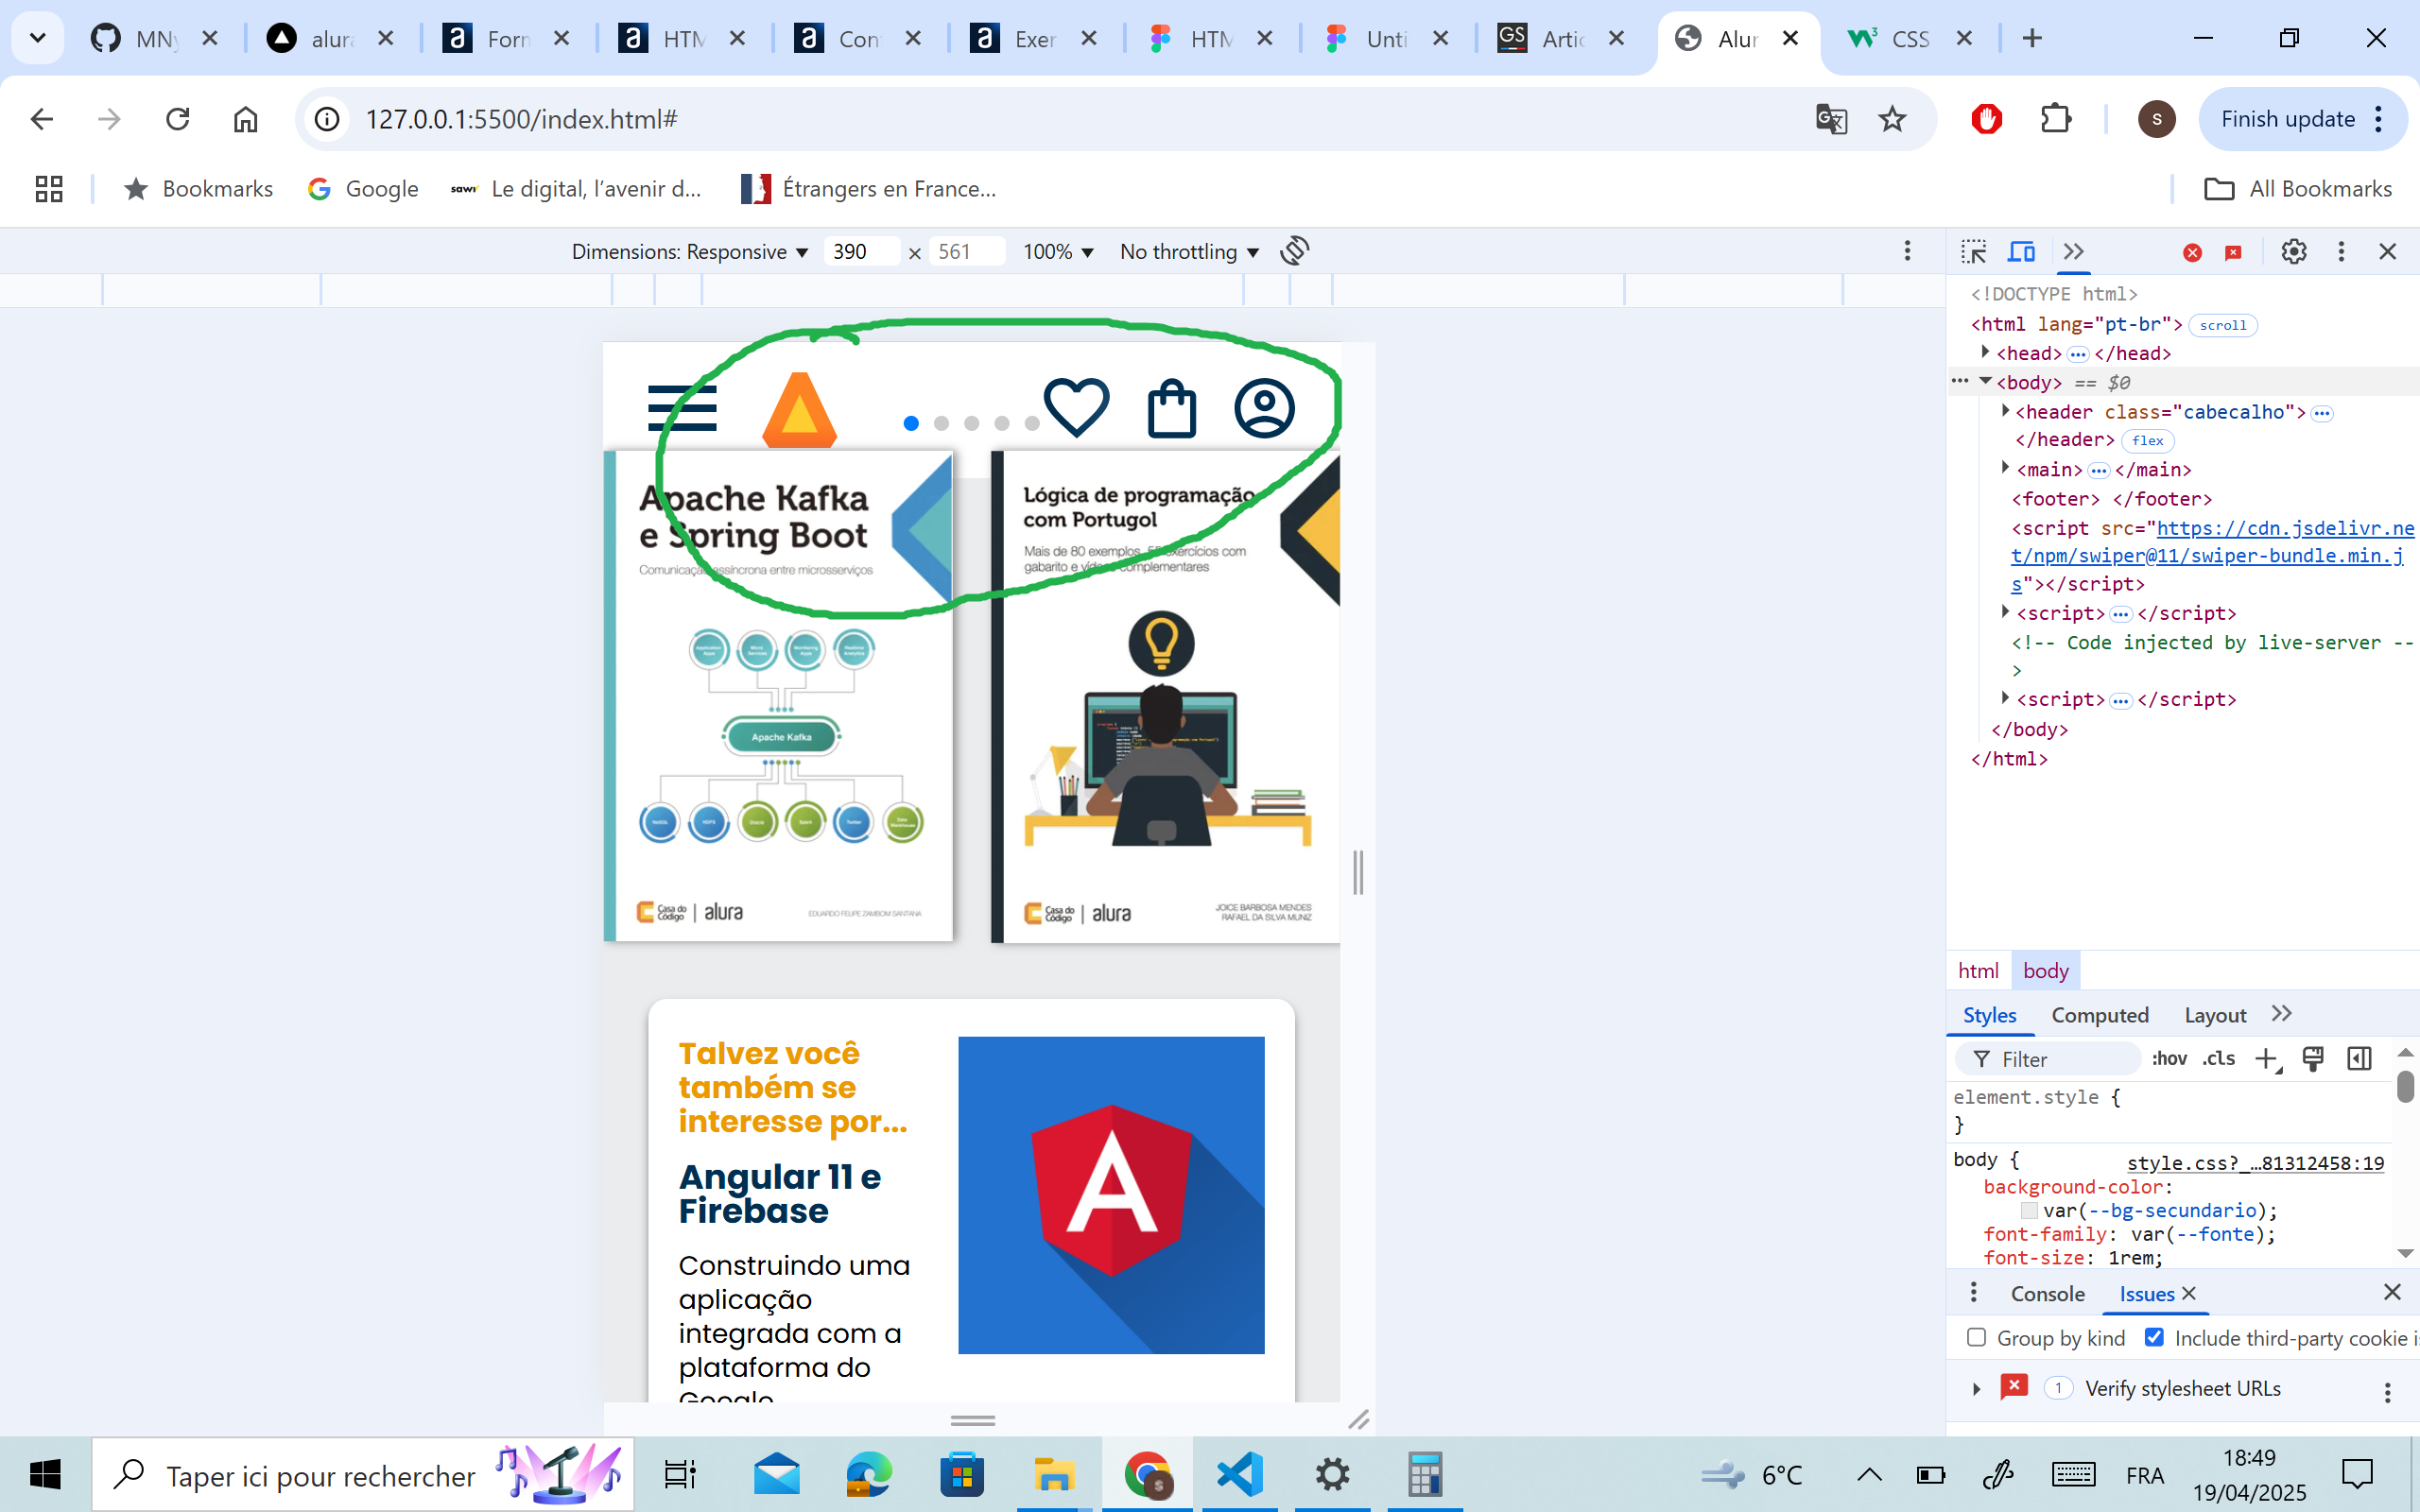Select the Styles tab
This screenshot has height=1512, width=2420.
pos(1989,1015)
